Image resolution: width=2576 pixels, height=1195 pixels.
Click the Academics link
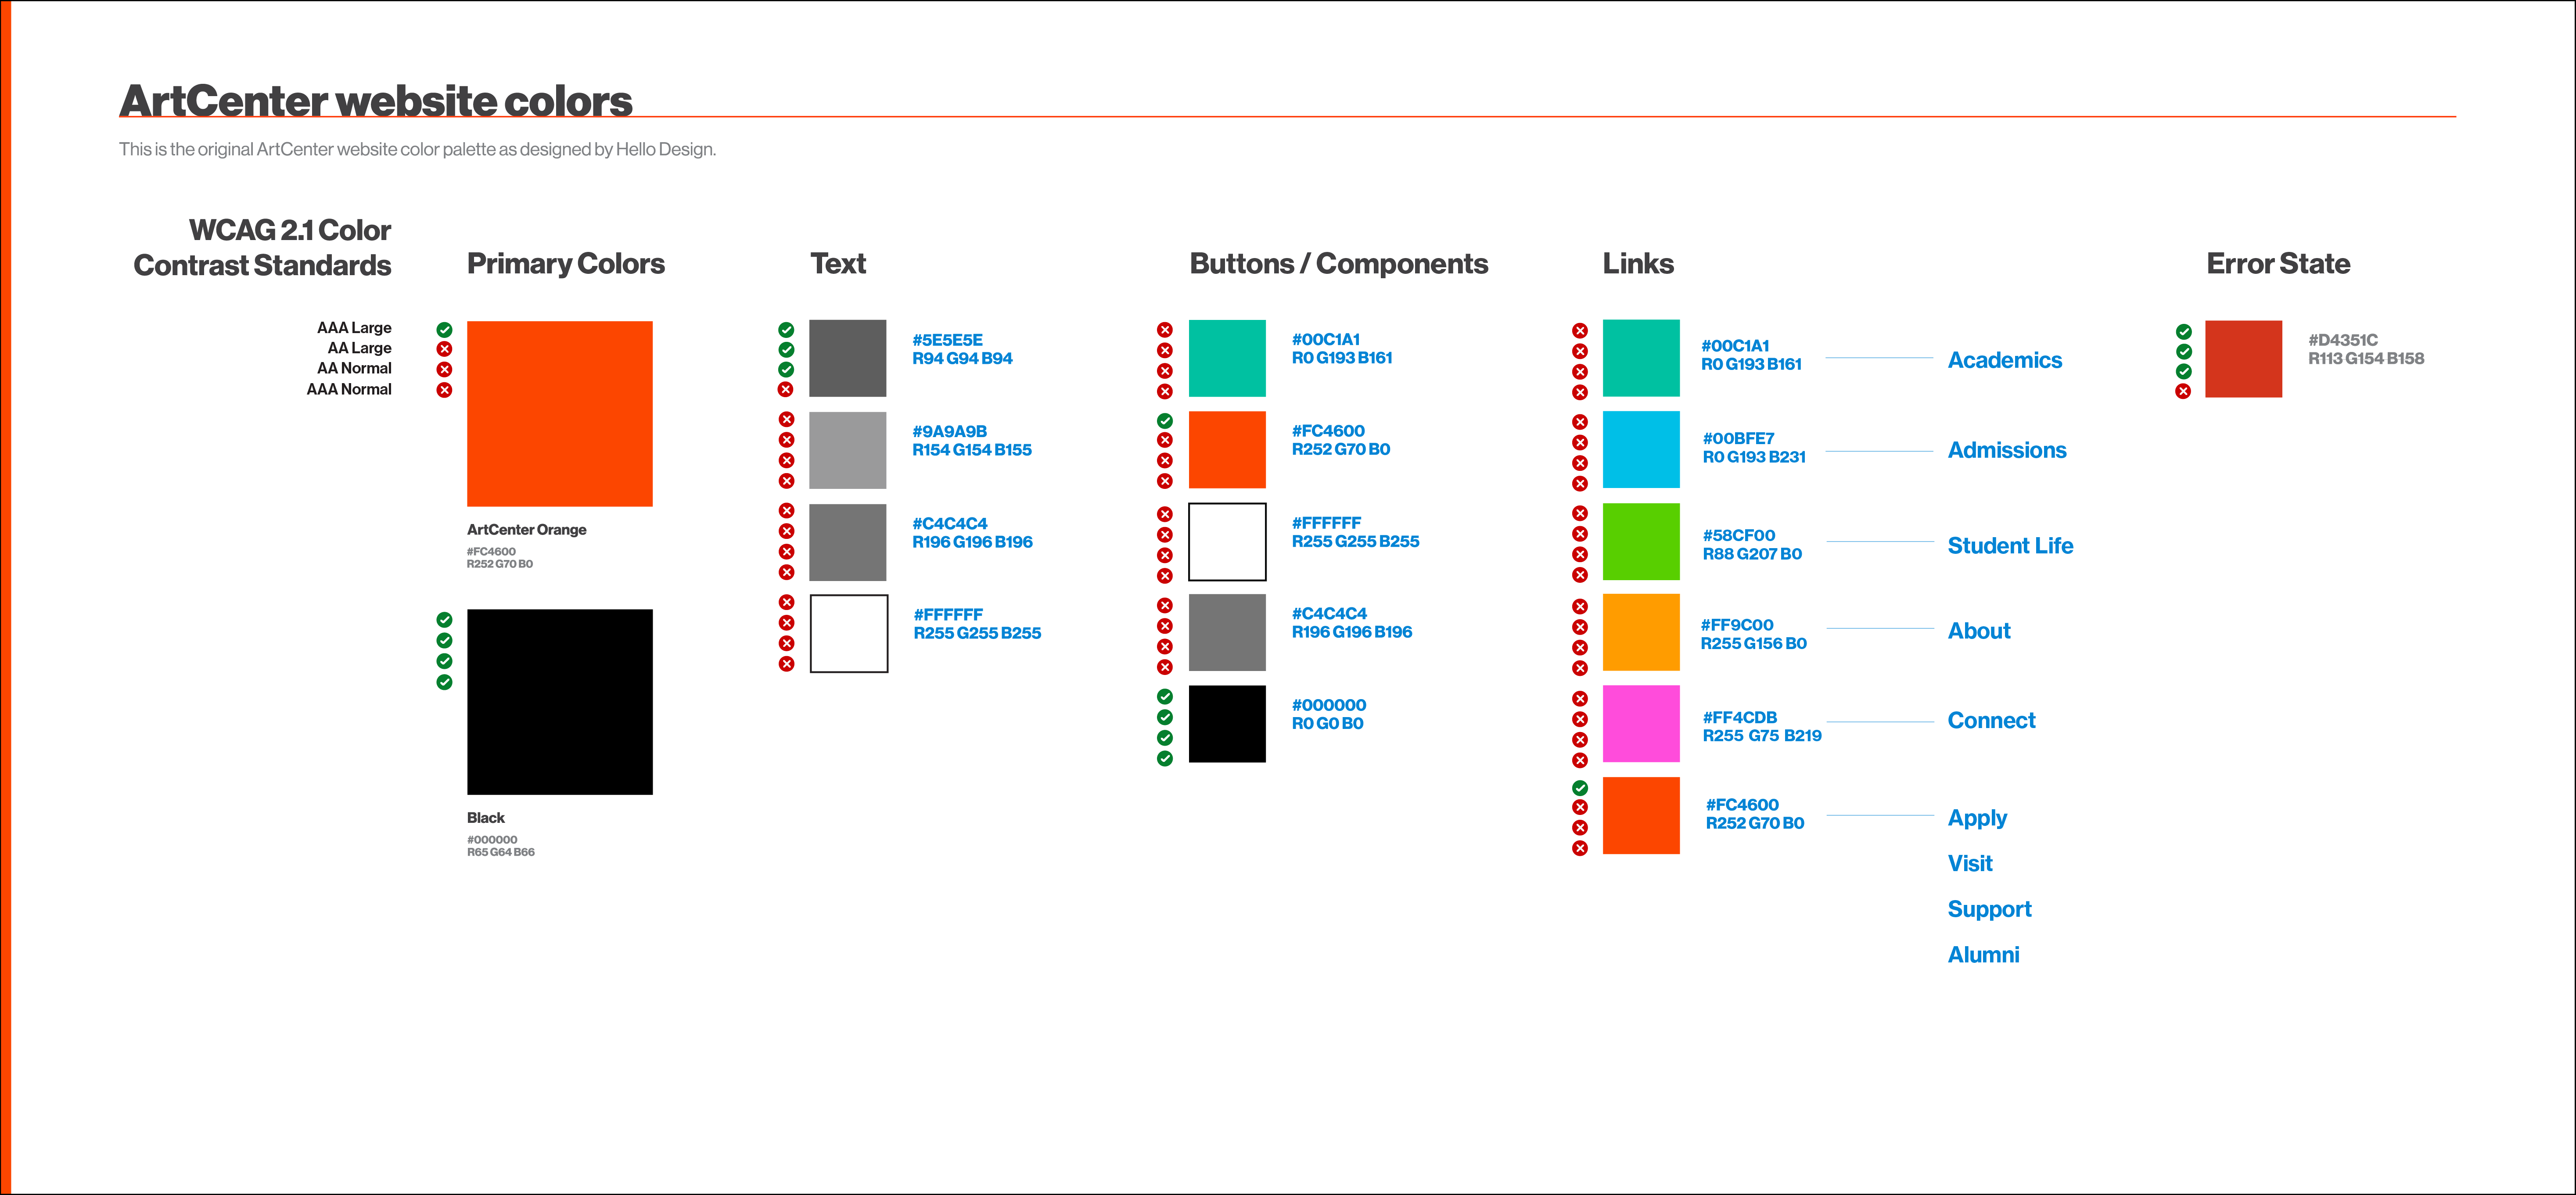(x=2004, y=360)
